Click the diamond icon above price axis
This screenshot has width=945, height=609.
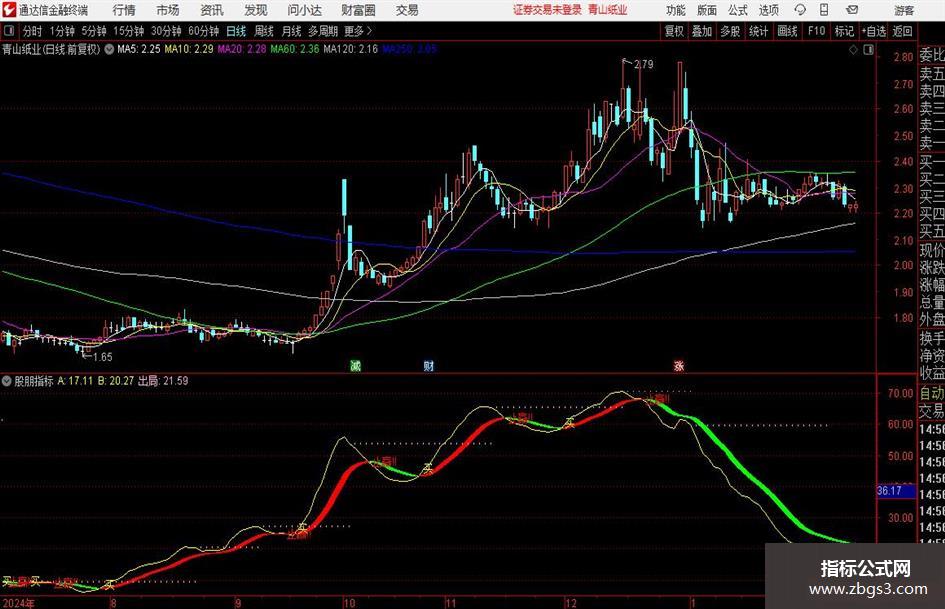point(853,49)
